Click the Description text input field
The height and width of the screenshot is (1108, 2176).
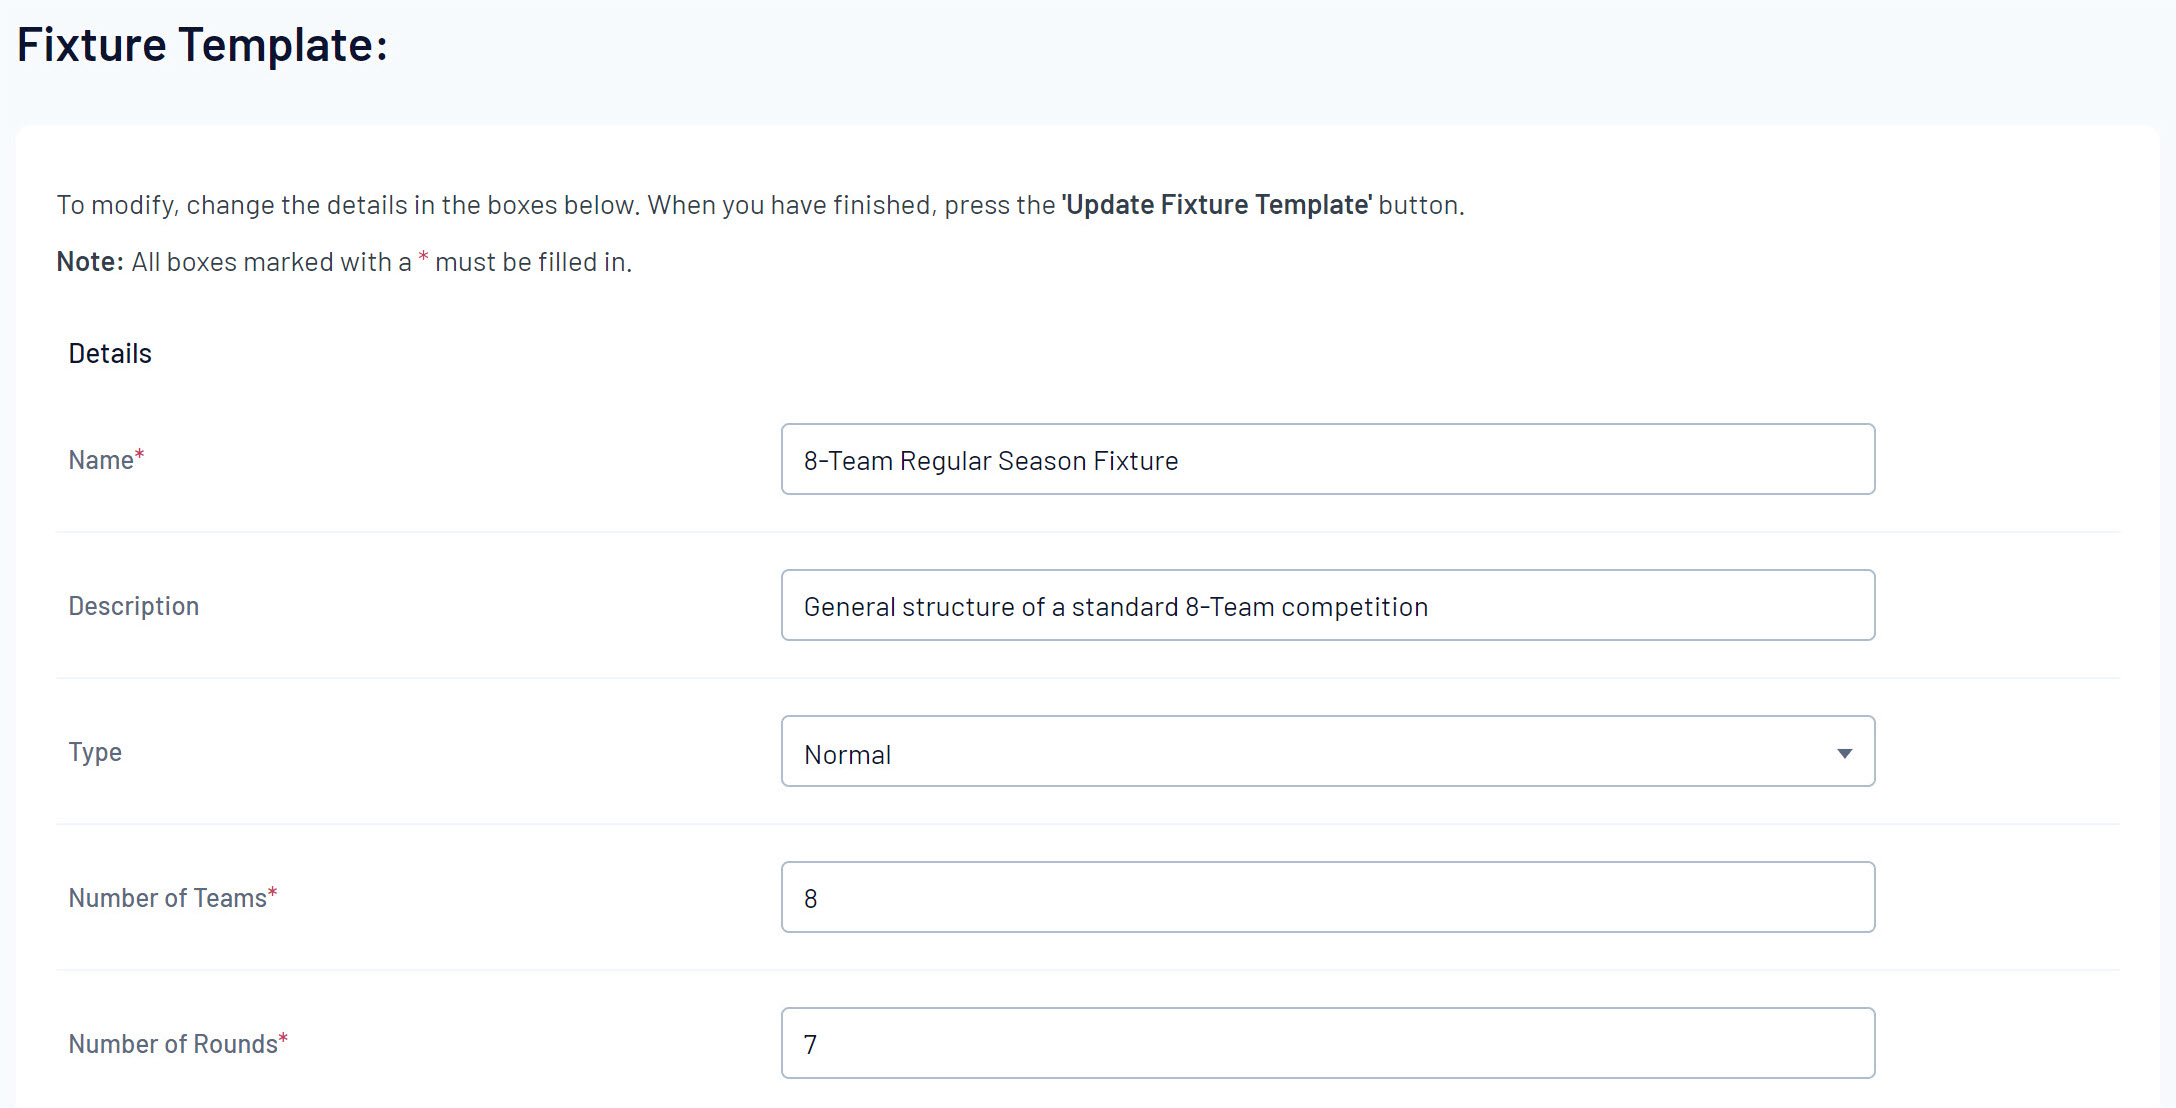click(x=1327, y=606)
